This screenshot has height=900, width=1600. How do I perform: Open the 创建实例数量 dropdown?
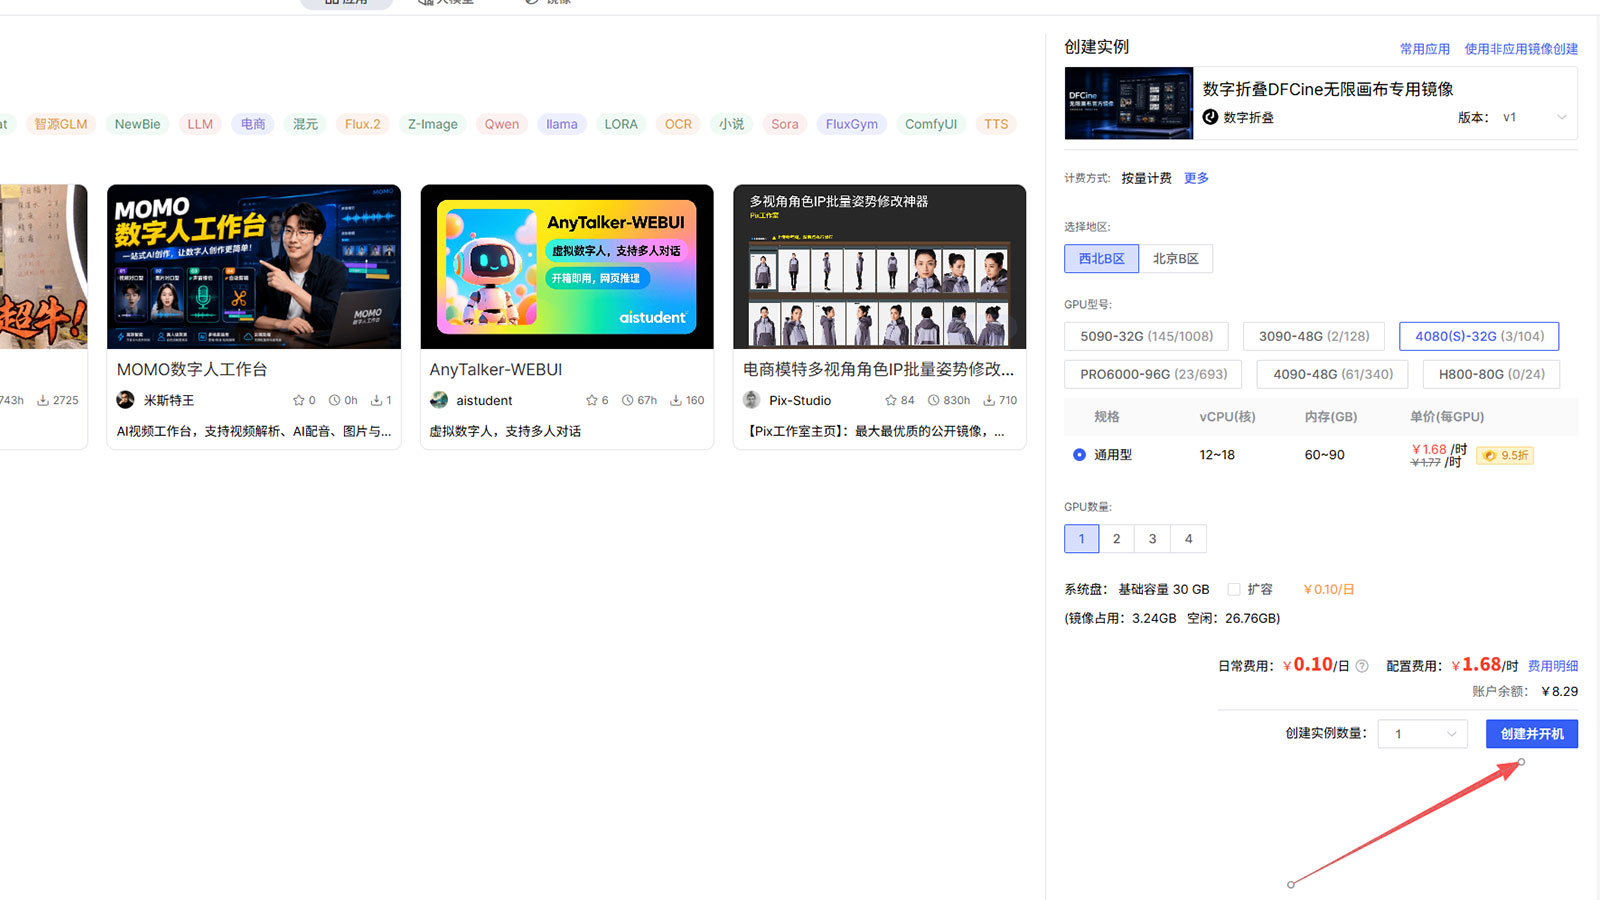tap(1423, 734)
